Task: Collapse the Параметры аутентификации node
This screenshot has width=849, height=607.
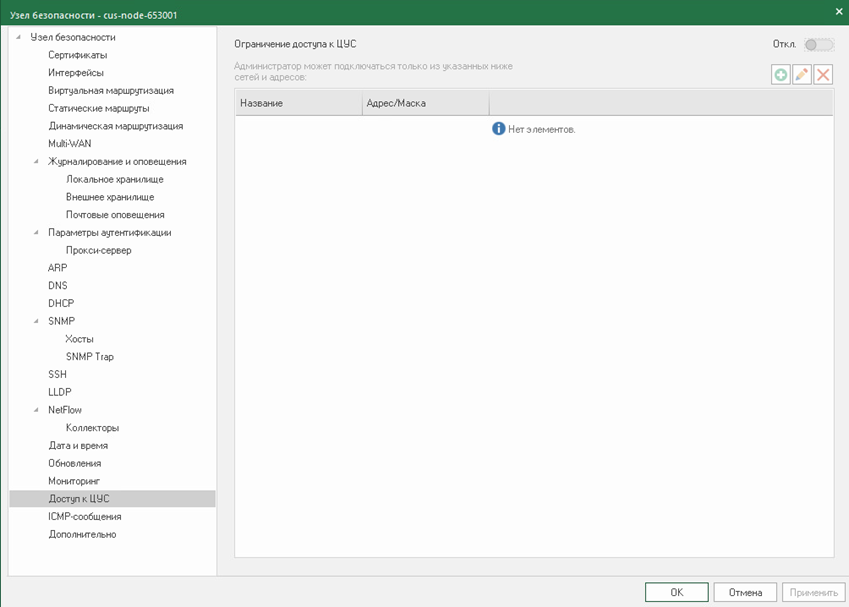Action: (36, 232)
